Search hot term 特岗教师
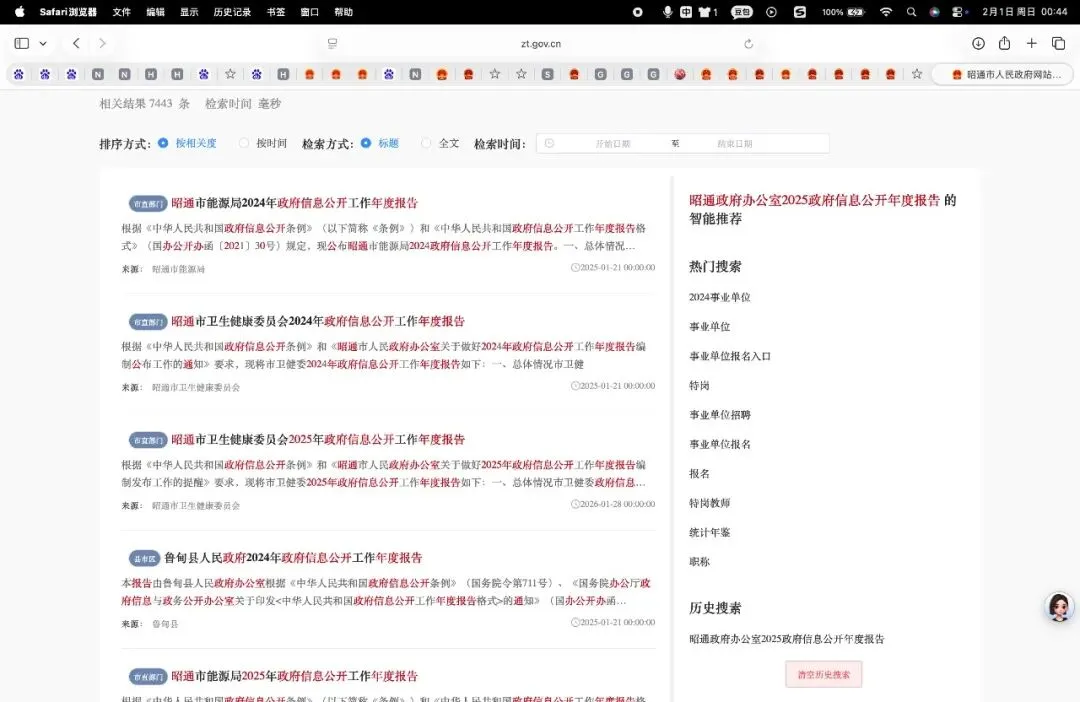1080x702 pixels. pyautogui.click(x=709, y=503)
